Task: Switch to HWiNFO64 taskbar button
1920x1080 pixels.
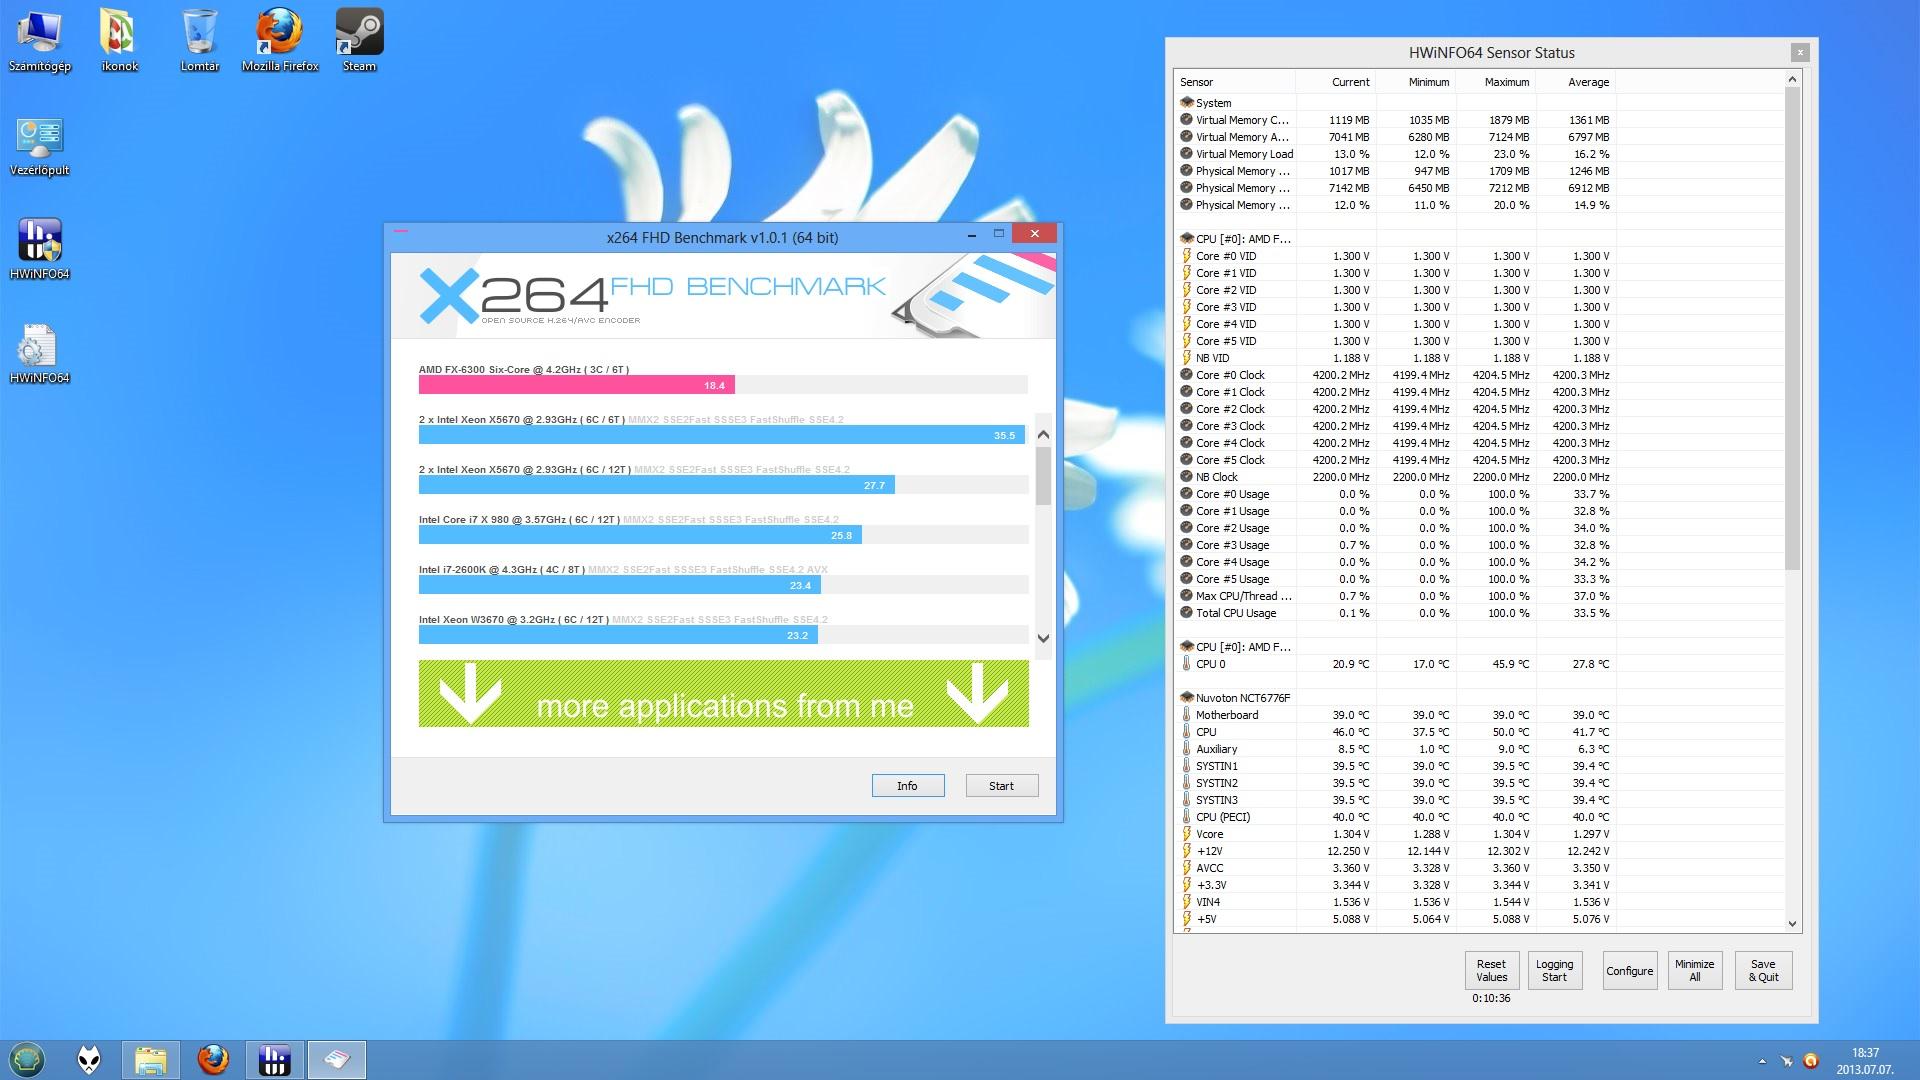Action: [274, 1059]
